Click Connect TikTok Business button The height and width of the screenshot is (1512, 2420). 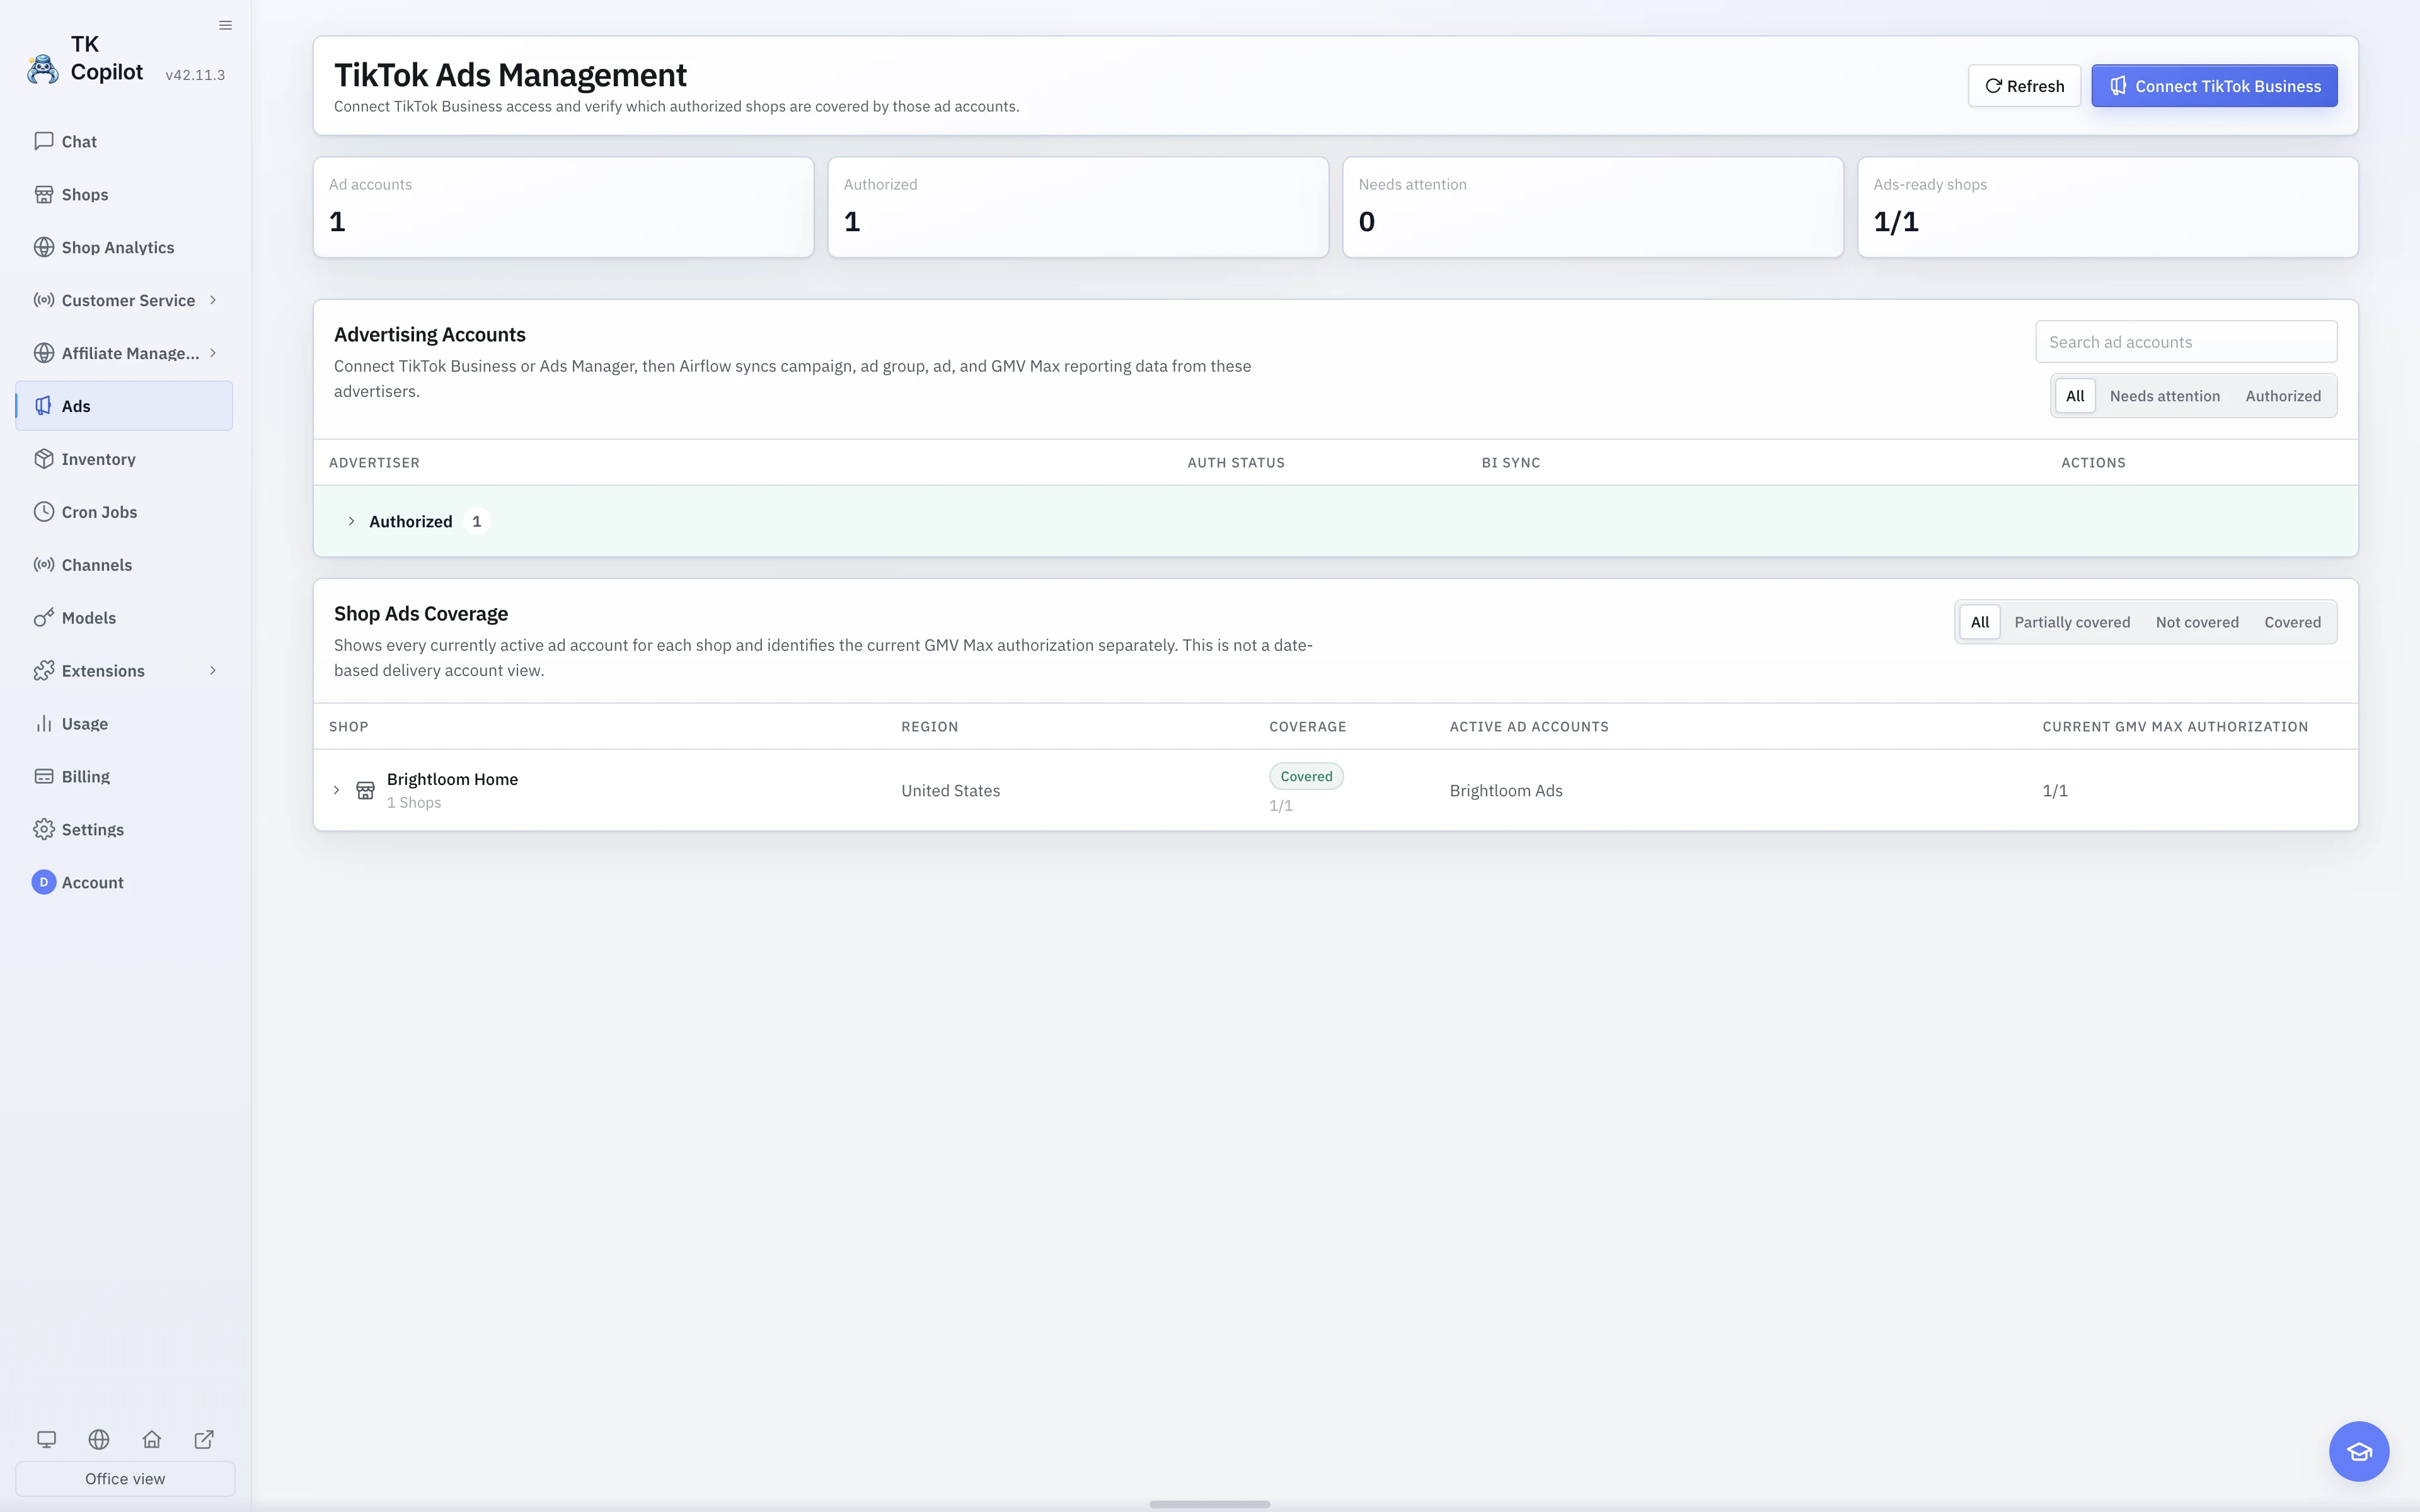pyautogui.click(x=2214, y=86)
